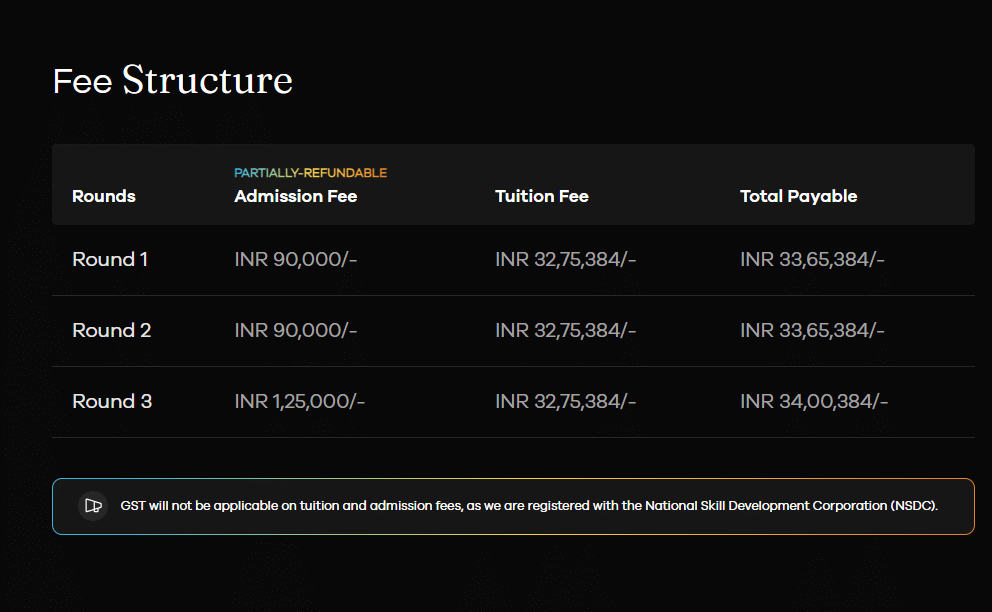Click the Fee Structure heading

[172, 80]
